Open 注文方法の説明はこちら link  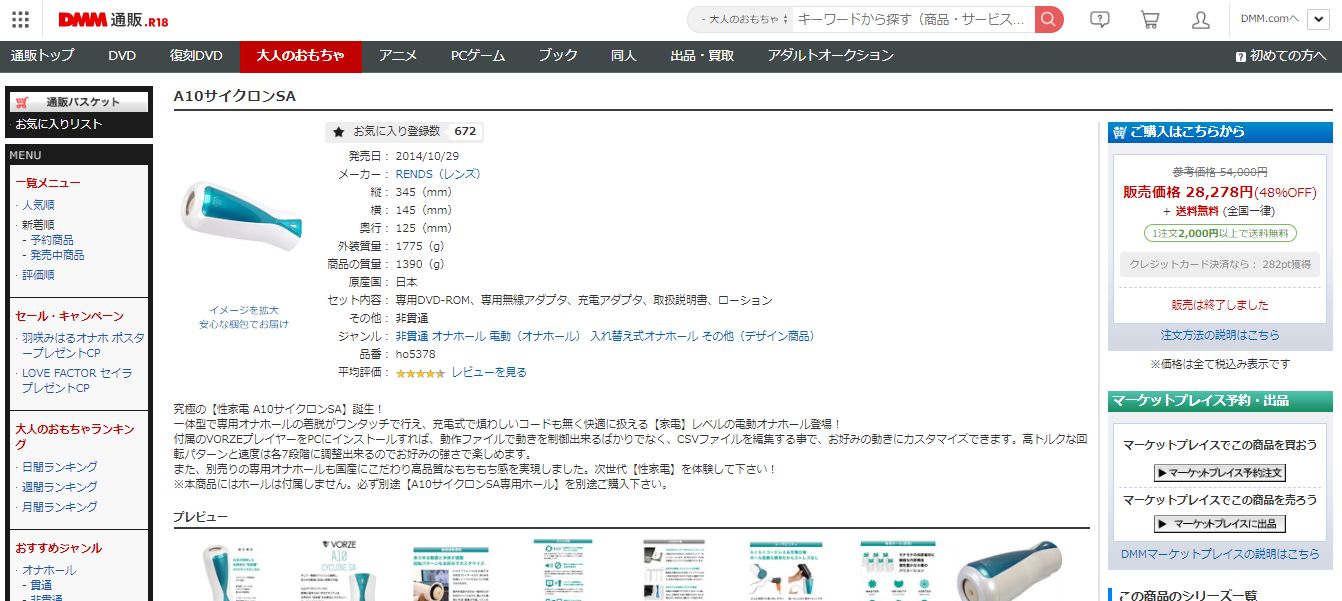(1220, 335)
